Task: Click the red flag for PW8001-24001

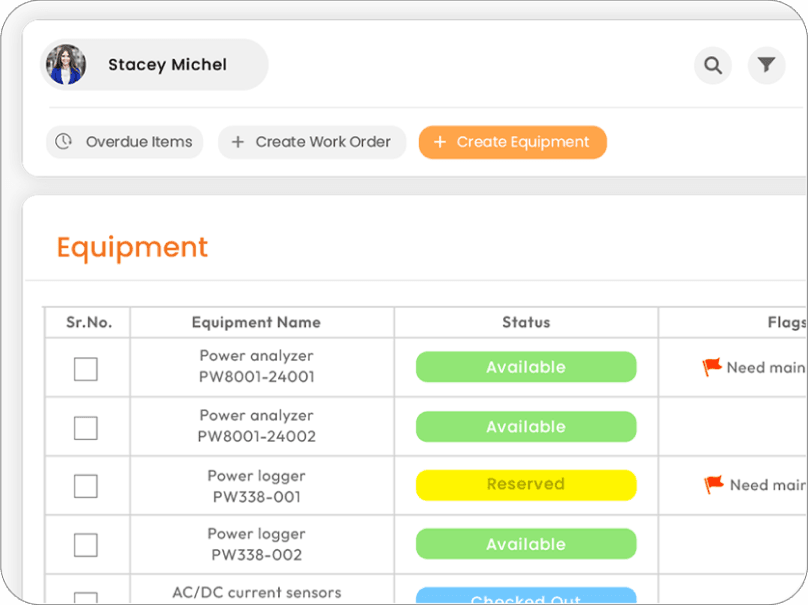Action: pos(712,367)
